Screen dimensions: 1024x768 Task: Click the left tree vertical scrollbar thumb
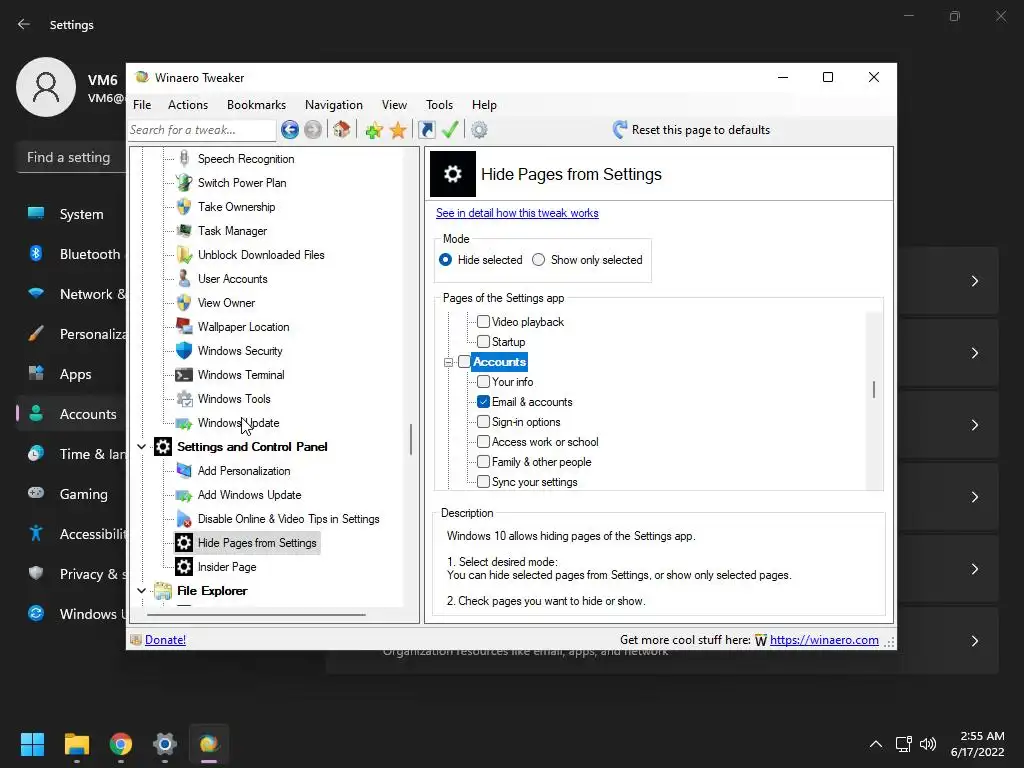(411, 440)
